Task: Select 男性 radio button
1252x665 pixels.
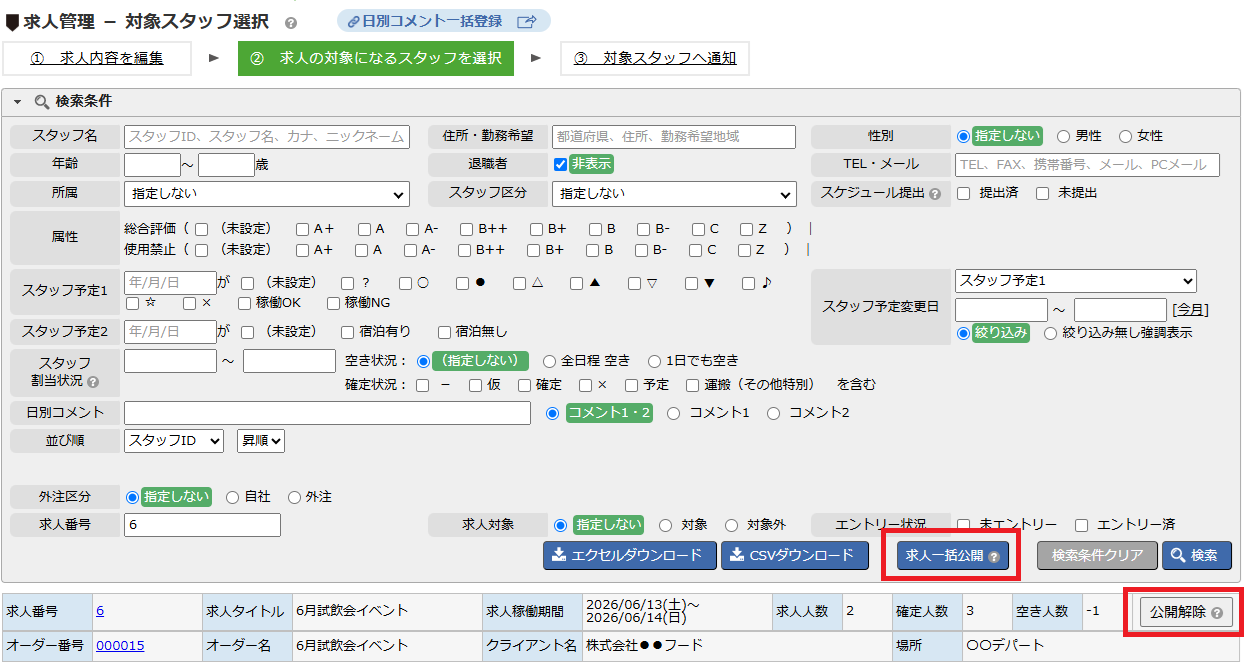Action: (1063, 136)
